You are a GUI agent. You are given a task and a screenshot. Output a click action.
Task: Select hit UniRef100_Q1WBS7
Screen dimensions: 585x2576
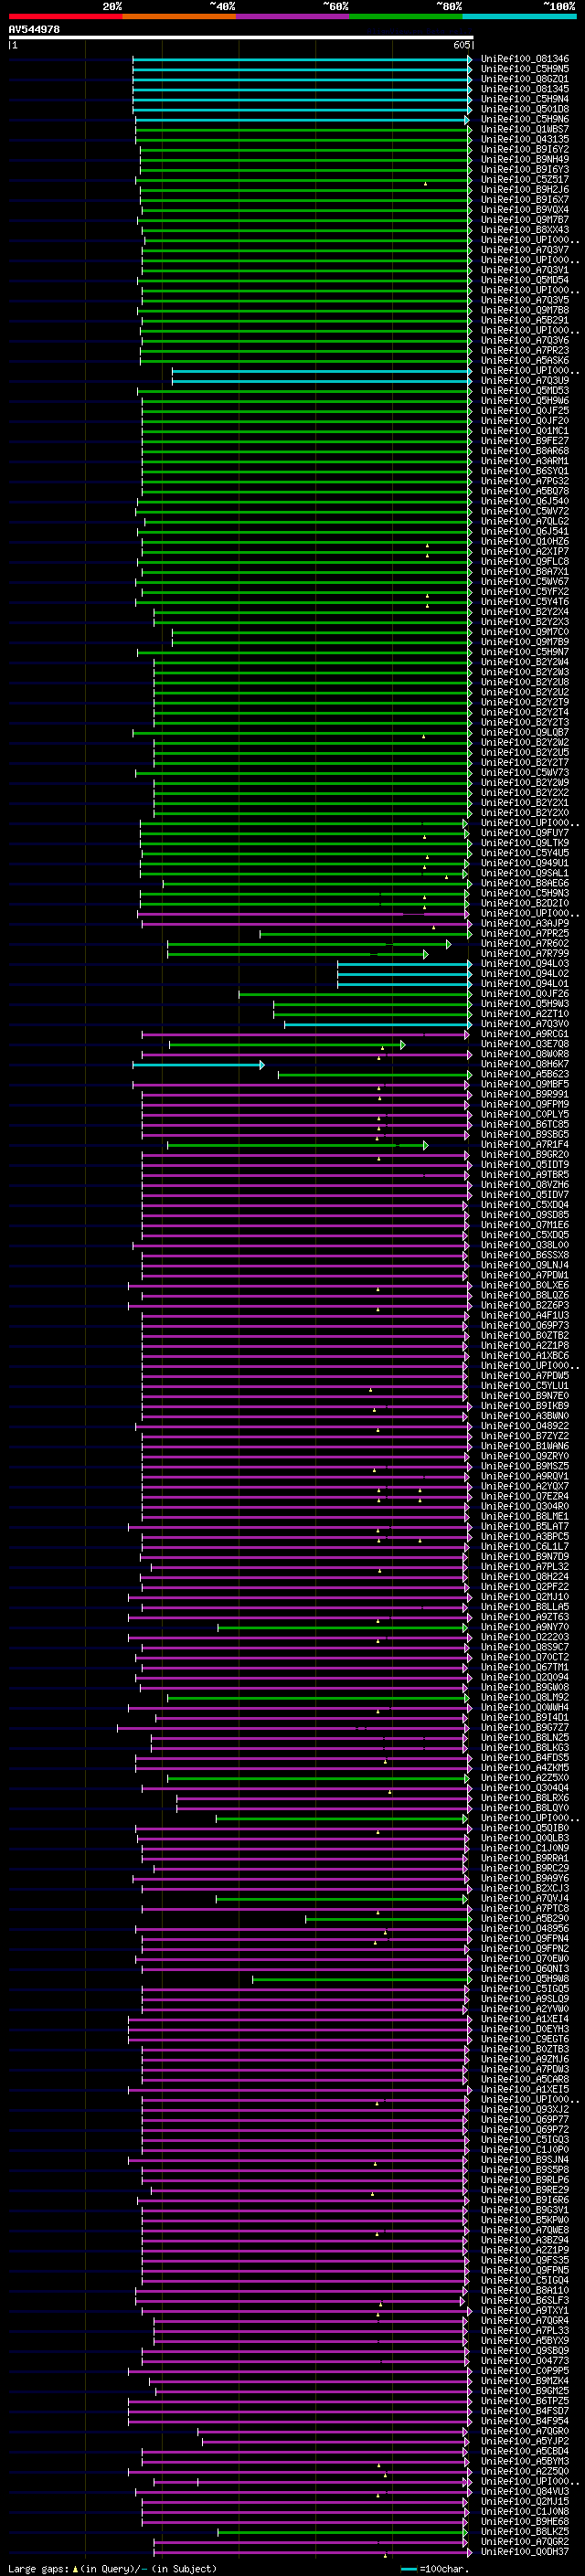[525, 129]
